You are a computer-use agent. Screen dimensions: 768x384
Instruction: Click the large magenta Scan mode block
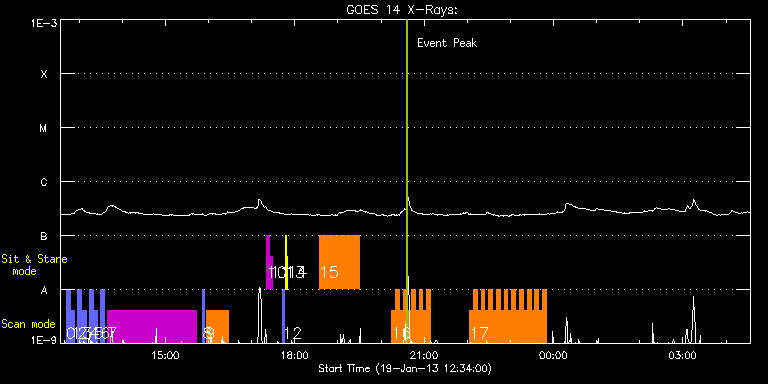tap(152, 326)
